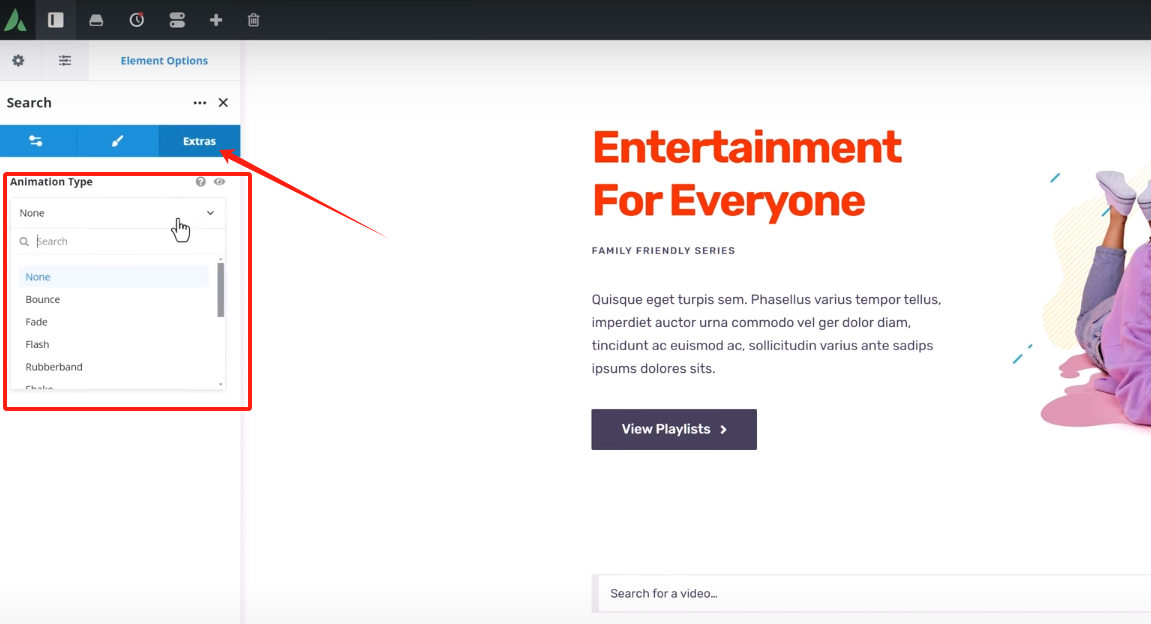Open the gear settings tab in sidebar
The width and height of the screenshot is (1151, 624).
tap(18, 61)
